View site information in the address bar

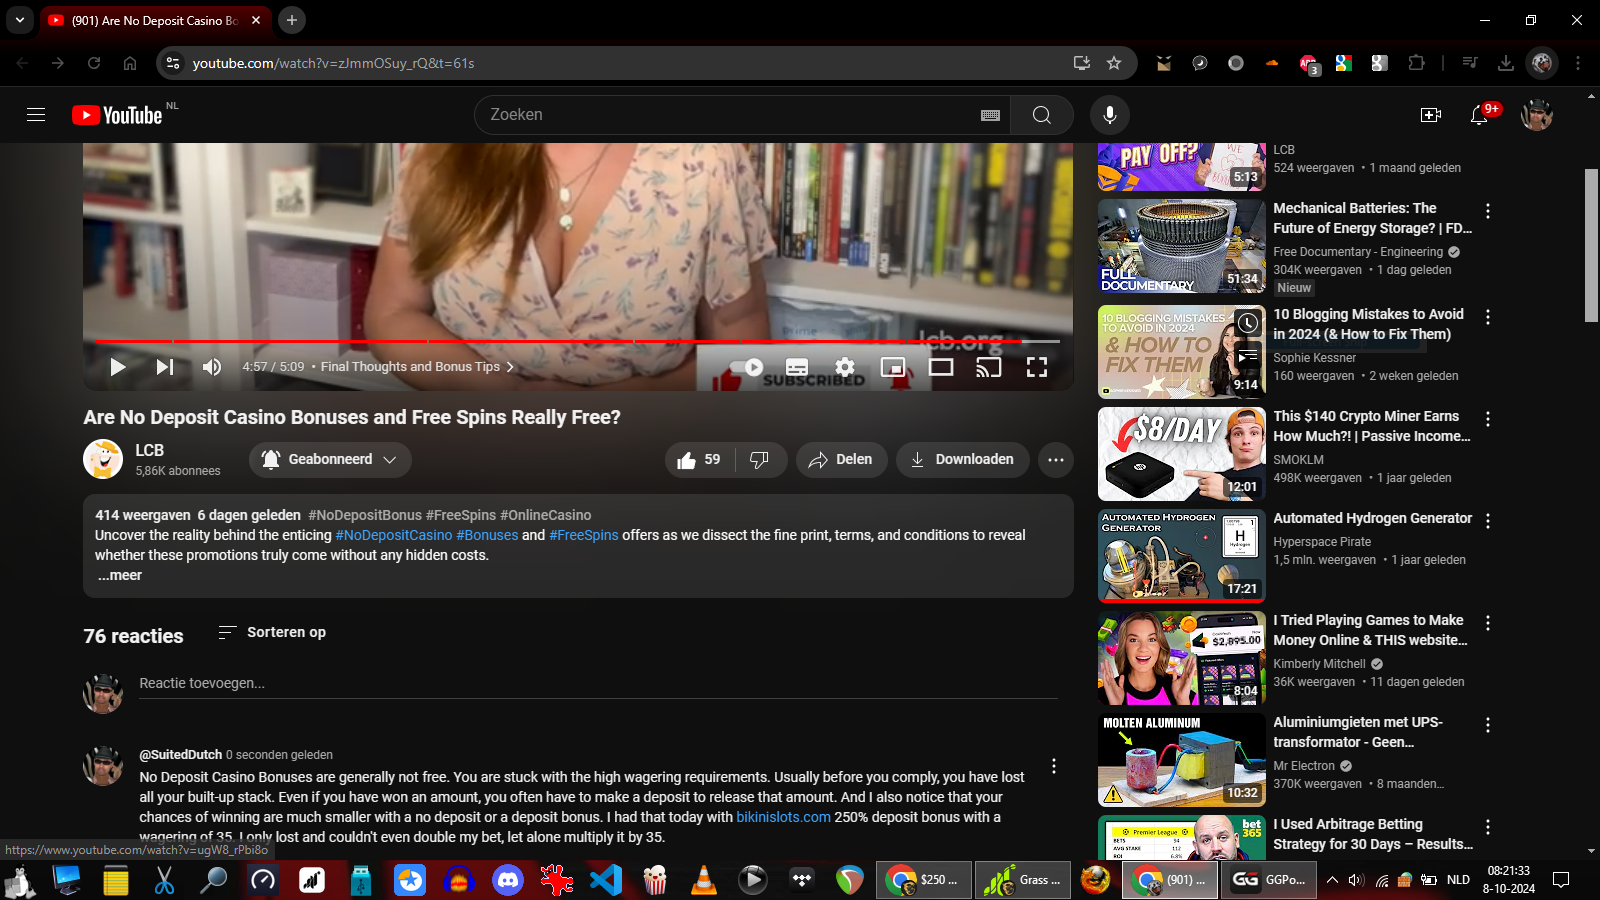pyautogui.click(x=173, y=63)
